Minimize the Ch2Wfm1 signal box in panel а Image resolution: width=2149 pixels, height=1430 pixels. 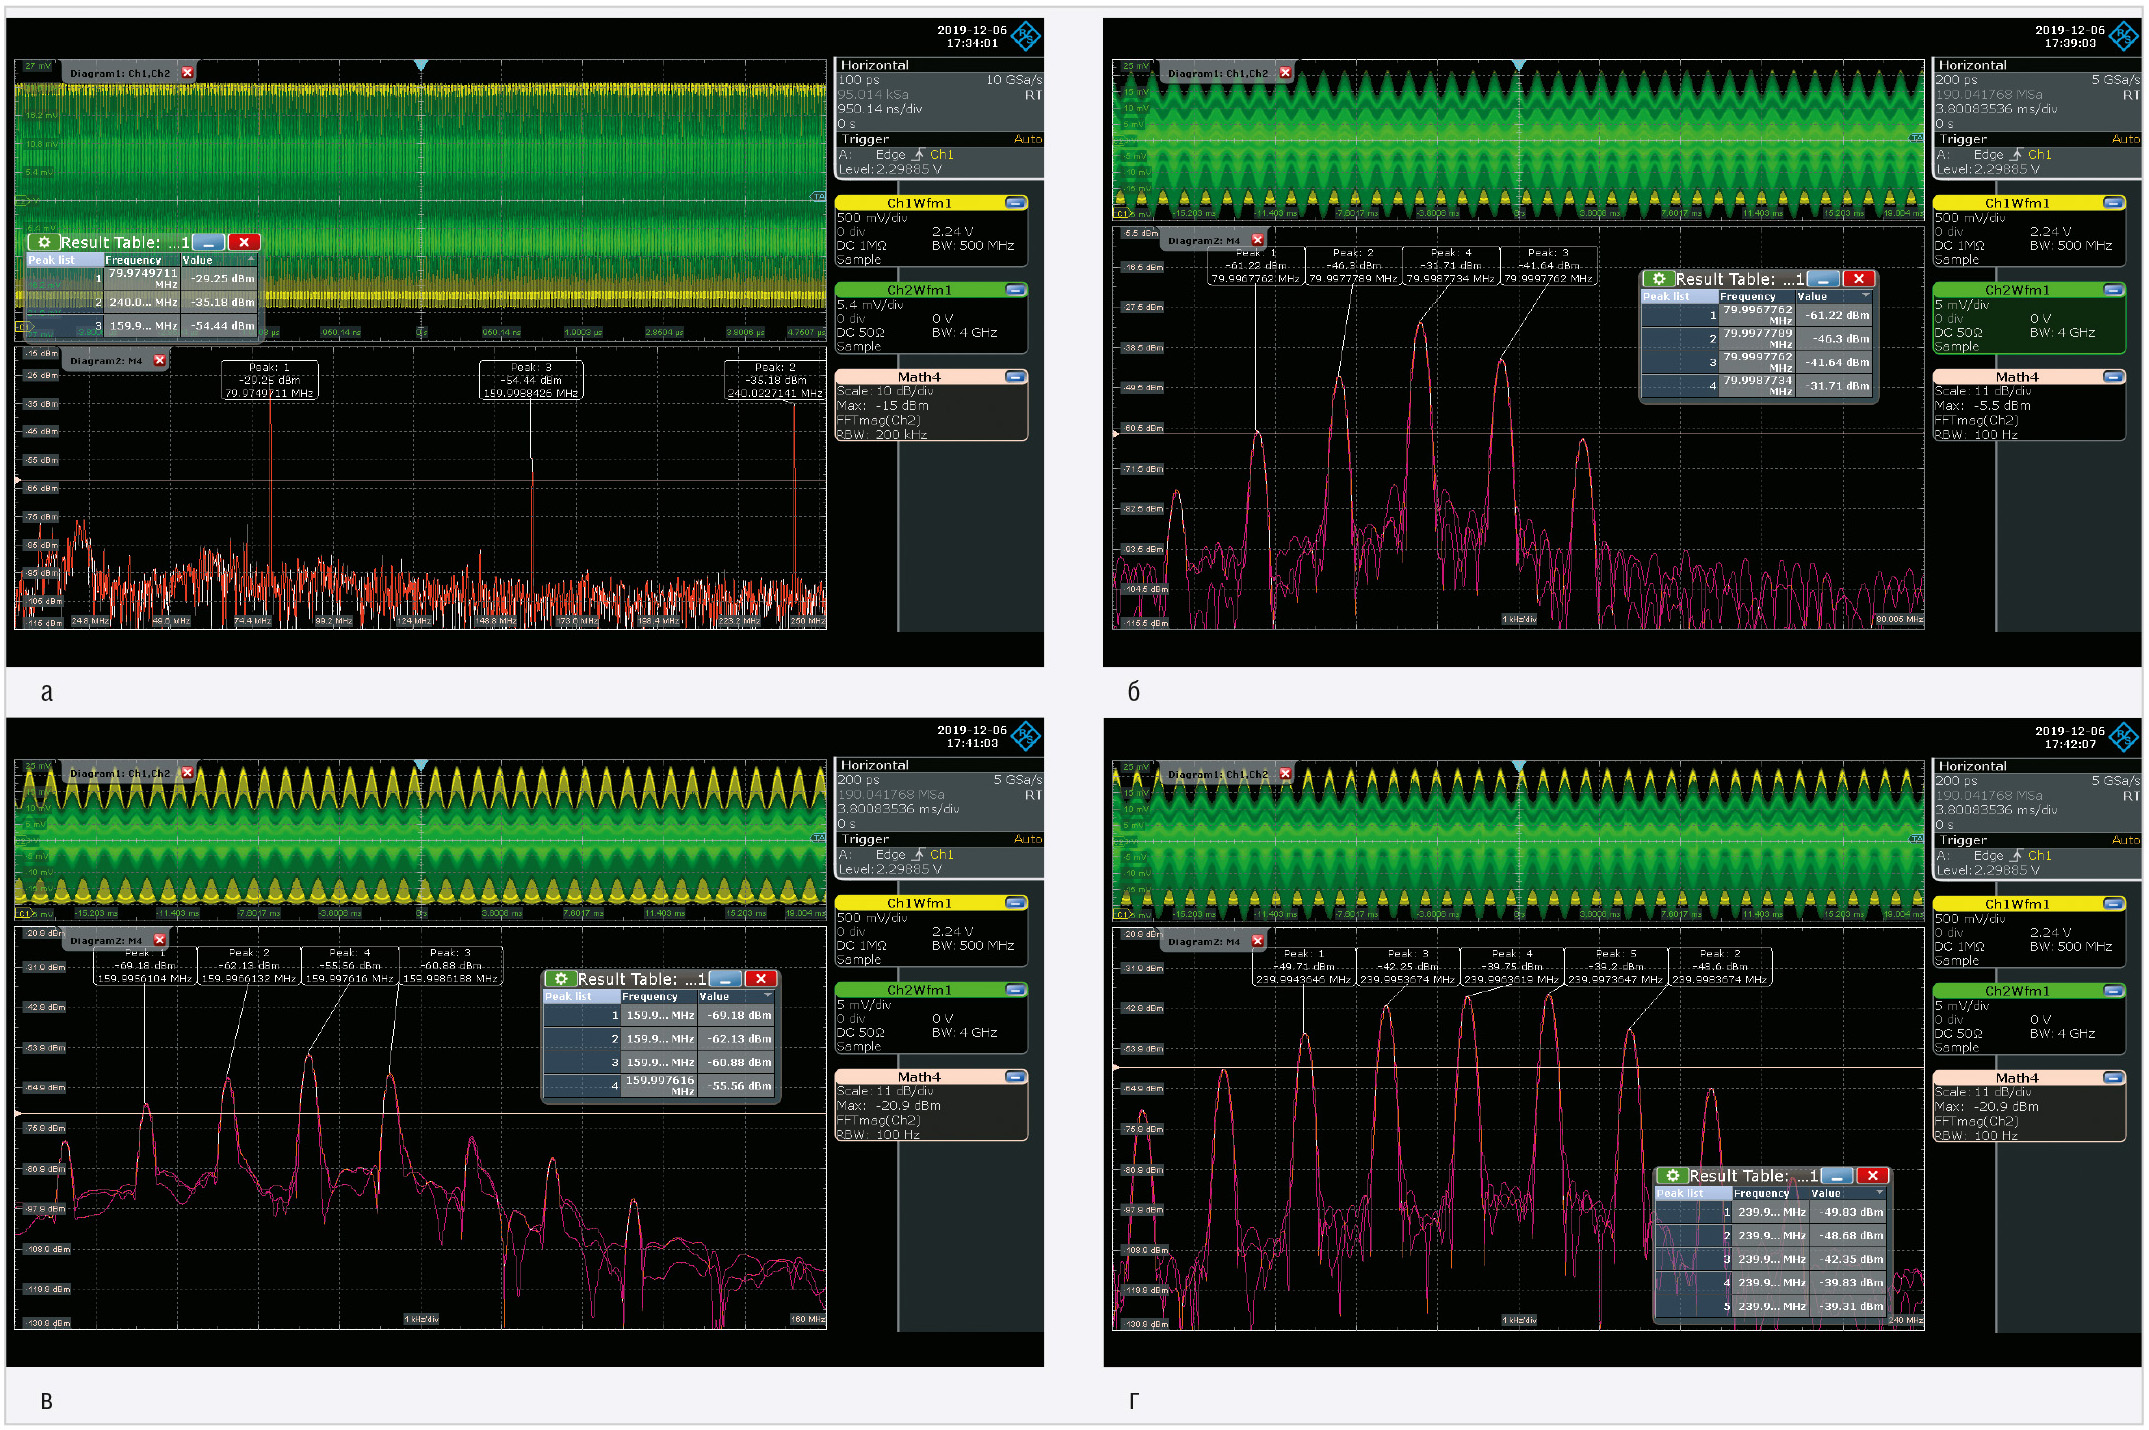[1015, 290]
